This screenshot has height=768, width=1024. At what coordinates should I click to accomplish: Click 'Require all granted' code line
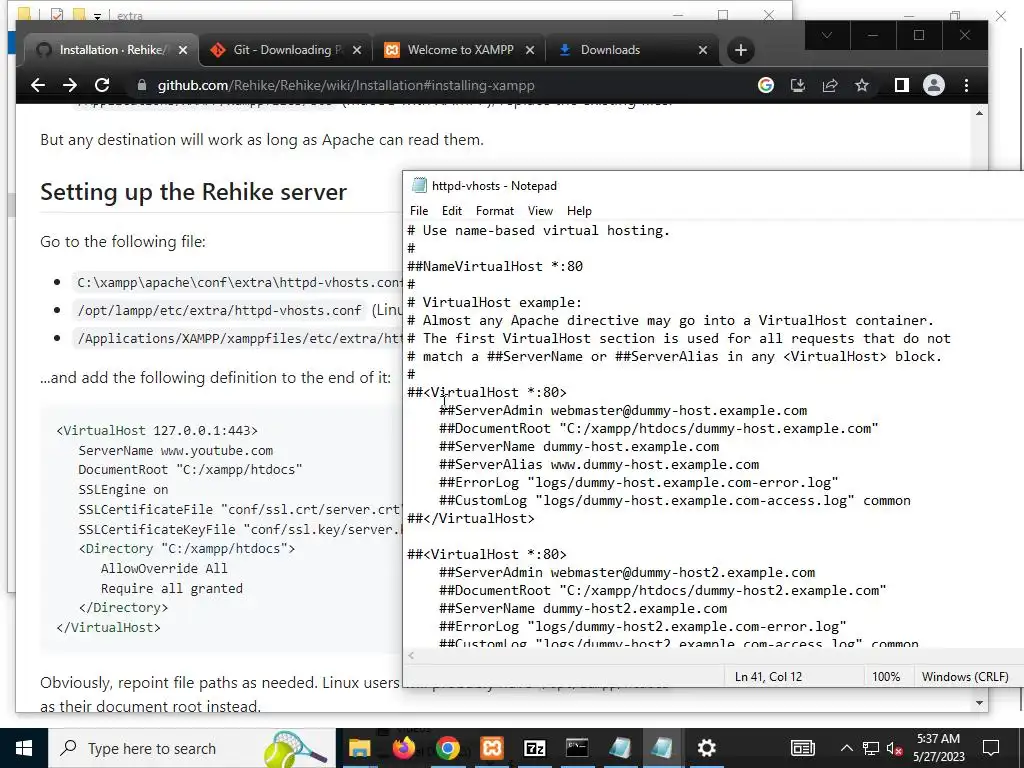172,588
